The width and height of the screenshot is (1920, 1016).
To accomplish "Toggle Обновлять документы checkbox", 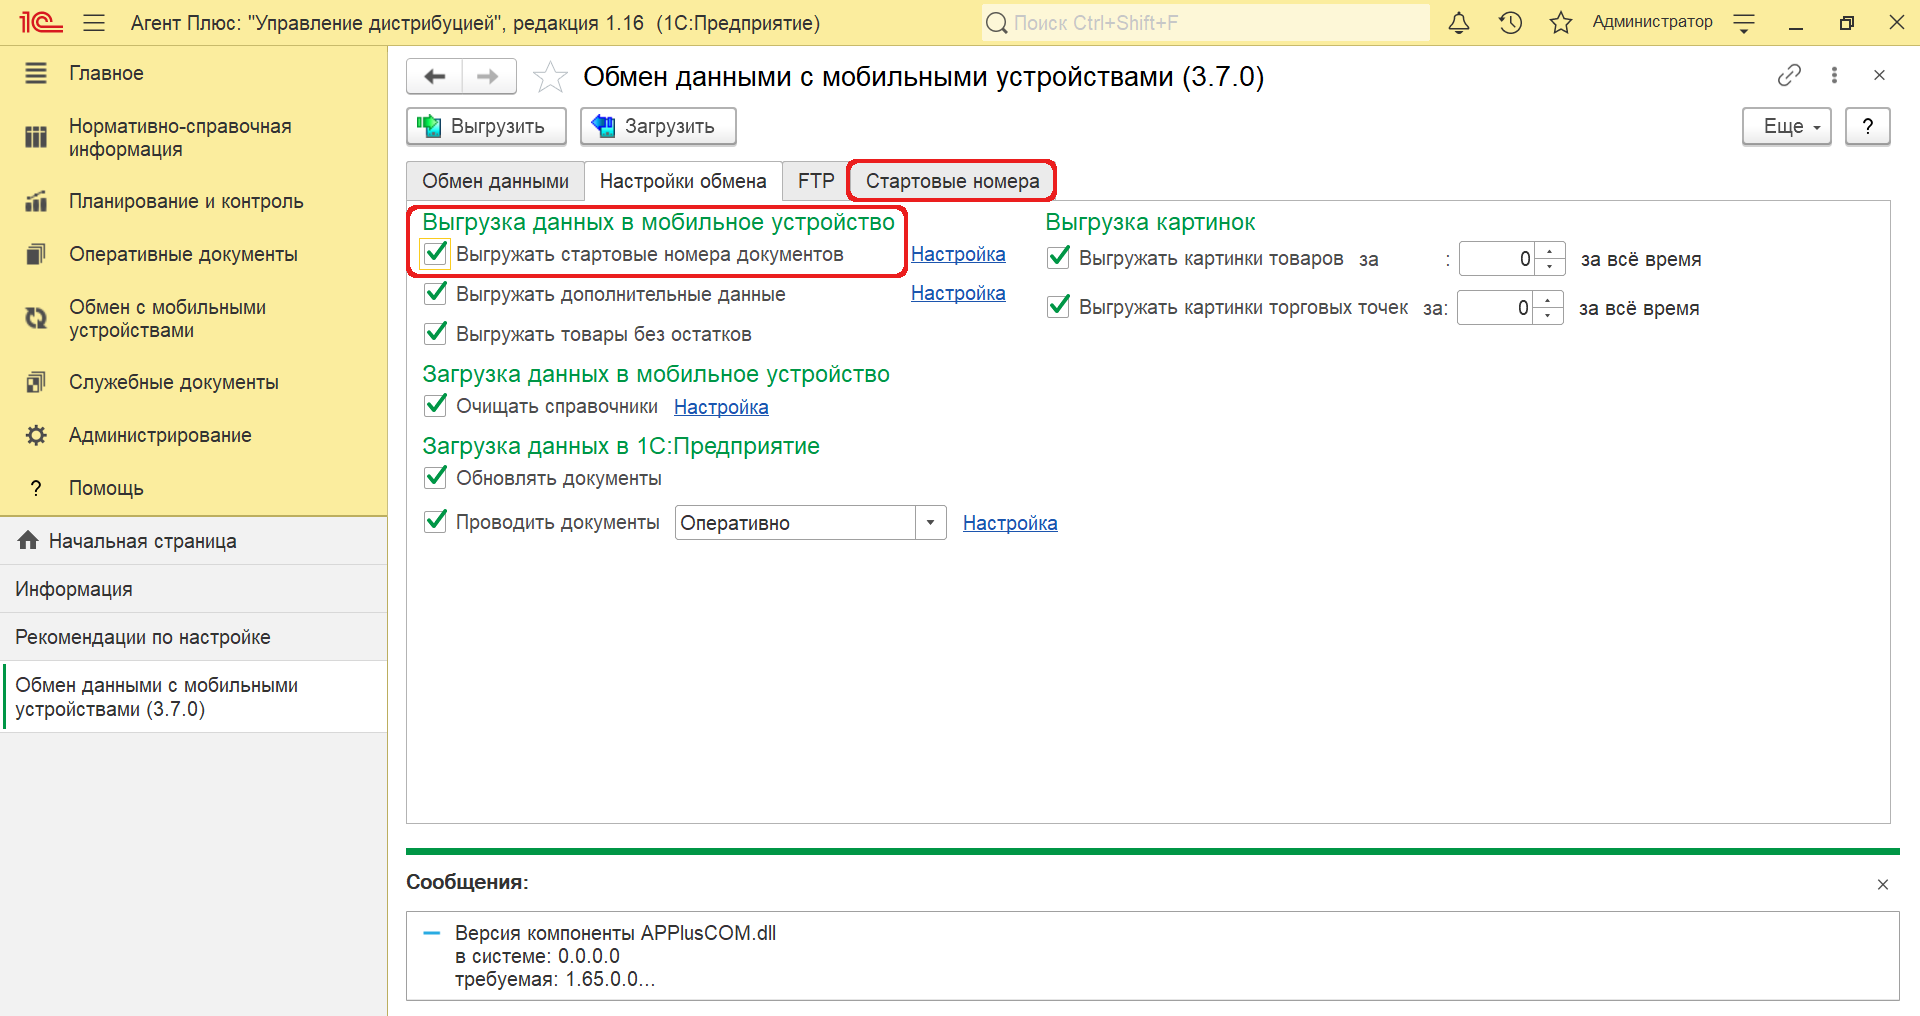I will point(435,478).
